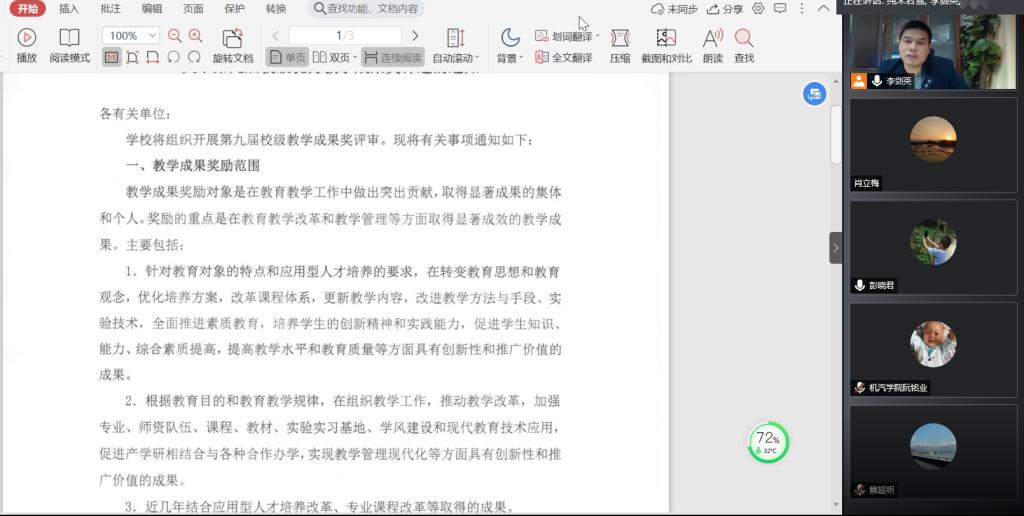
Task: Click the zoom out magnifier icon
Action: 175,35
